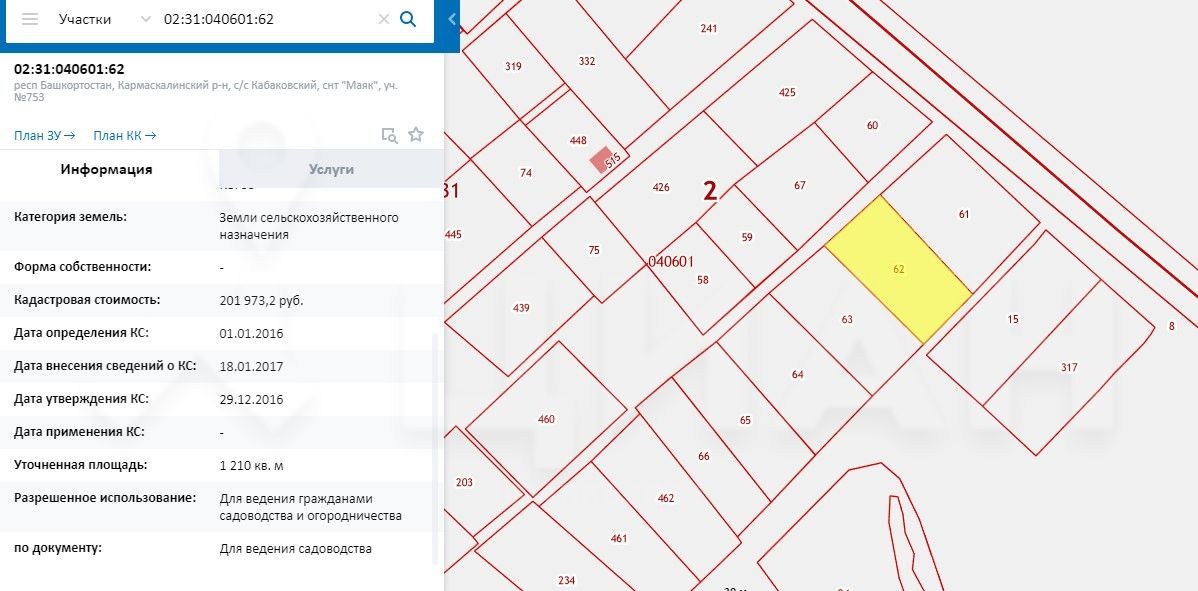The height and width of the screenshot is (591, 1198).
Task: Click the cadastral value 201 973,2 руб.
Action: click(261, 300)
